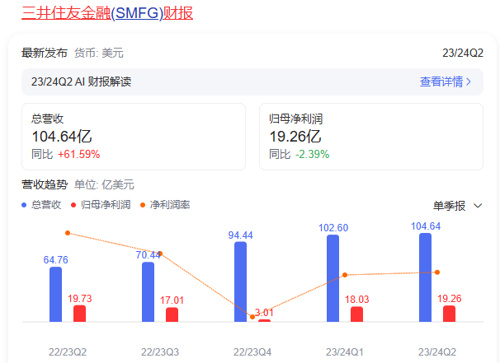This screenshot has height=363, width=500.
Task: Select the red 17.01 profit bar
Action: click(172, 315)
